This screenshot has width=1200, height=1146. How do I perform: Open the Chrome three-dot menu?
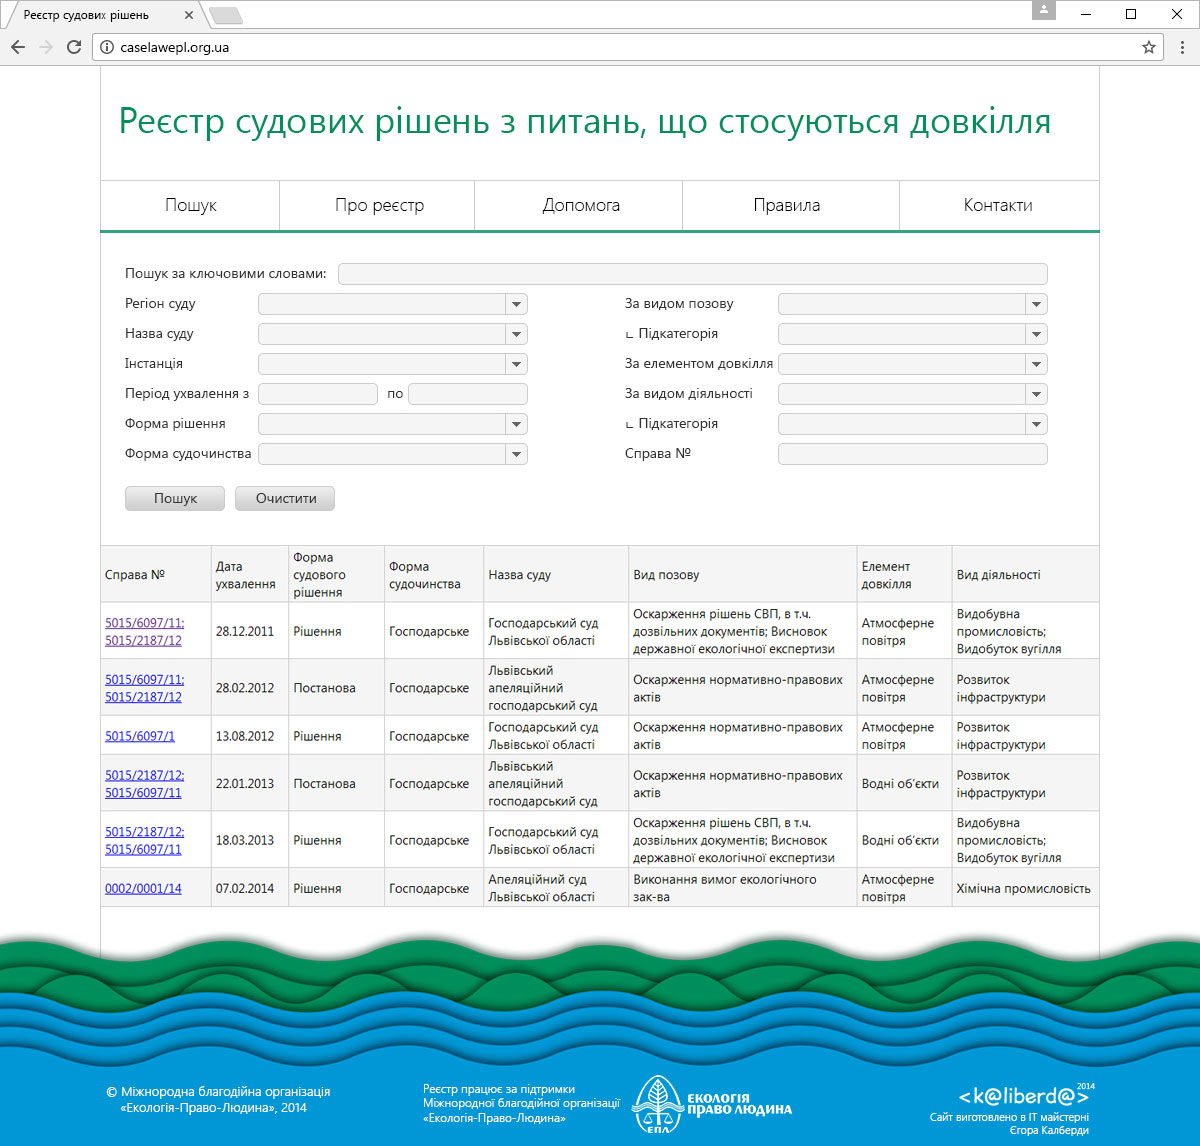coord(1182,47)
